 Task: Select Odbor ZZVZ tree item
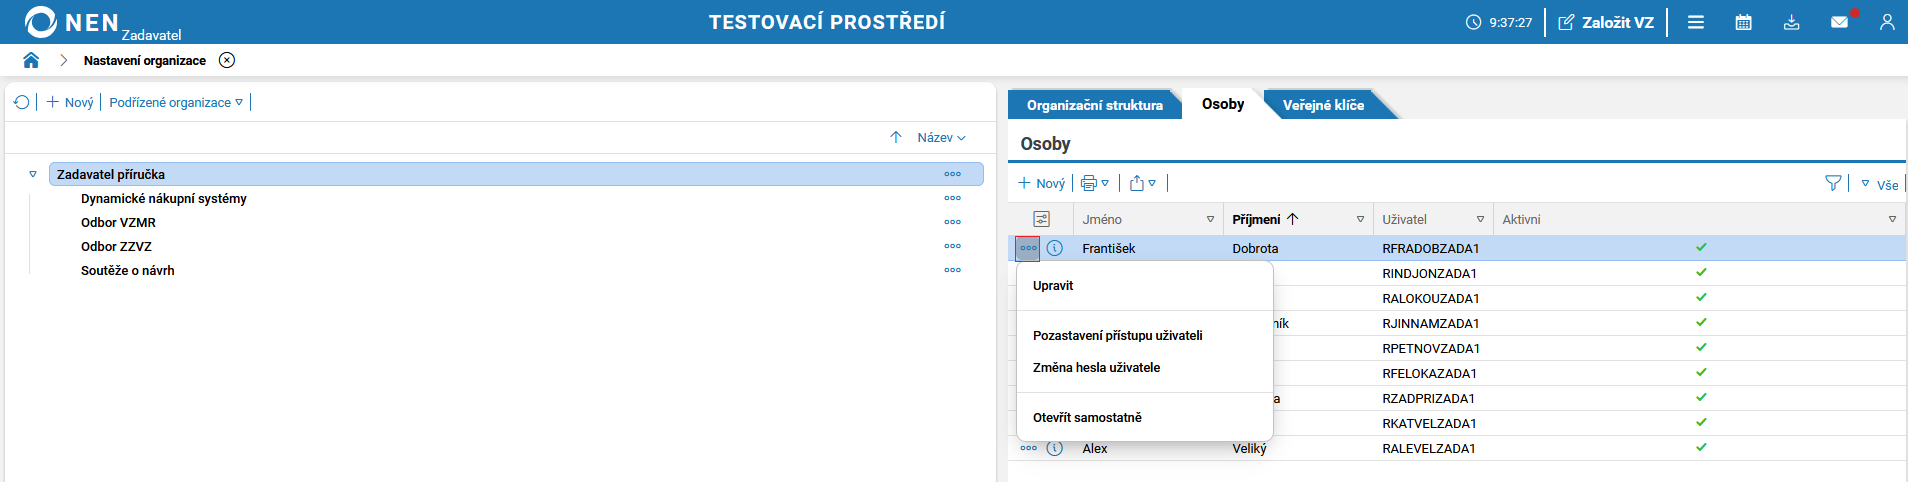point(116,246)
